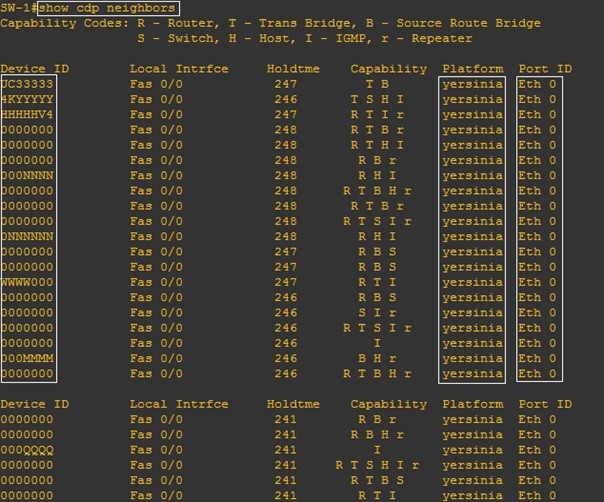Click capability 'S I r'

point(377,313)
